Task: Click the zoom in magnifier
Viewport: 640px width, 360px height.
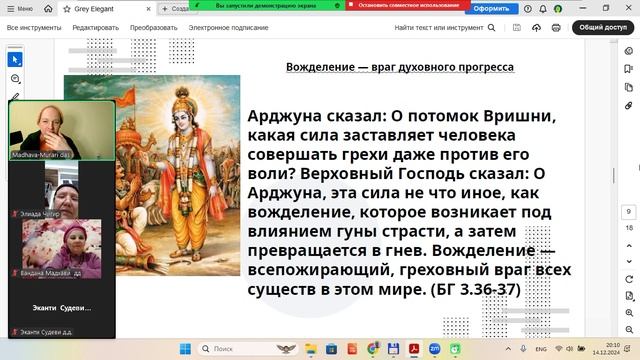Action: click(x=629, y=313)
